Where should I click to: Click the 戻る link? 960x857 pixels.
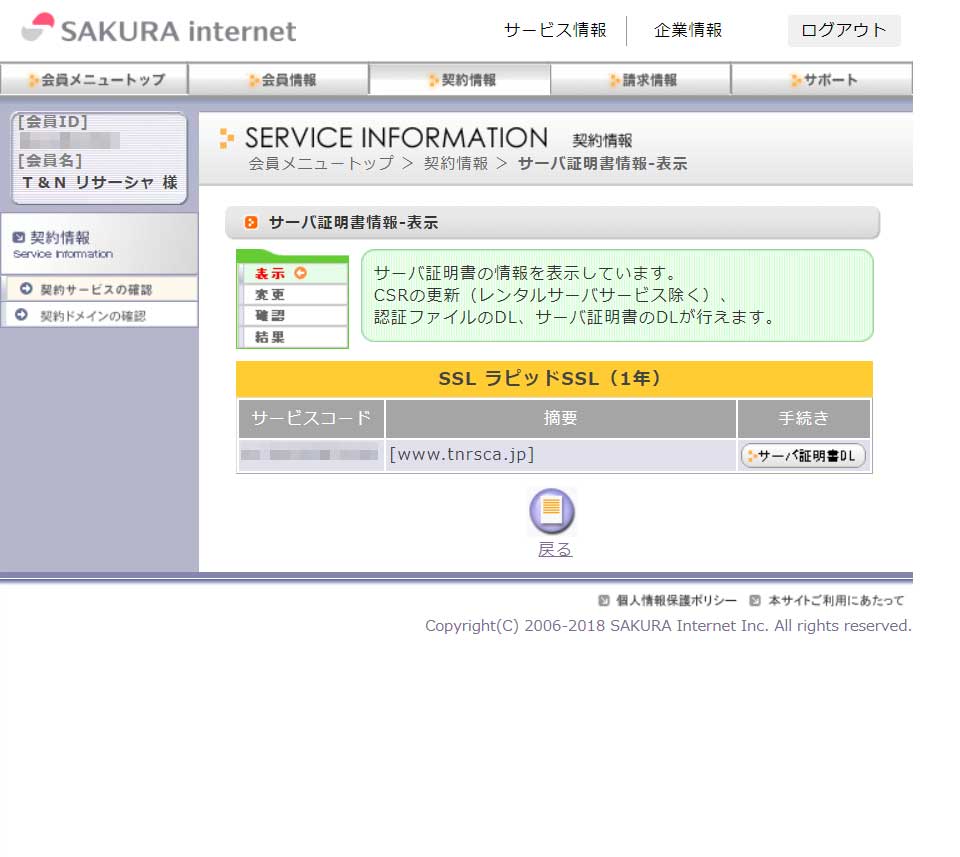(555, 550)
